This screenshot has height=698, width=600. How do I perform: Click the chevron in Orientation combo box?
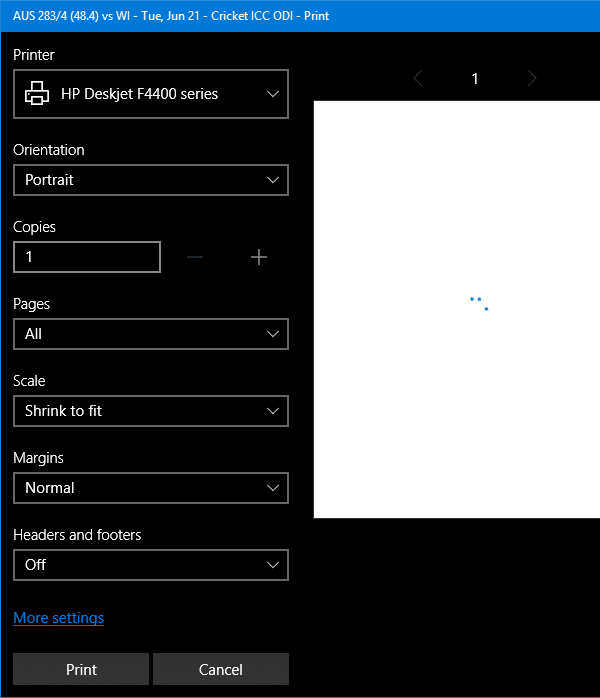click(273, 180)
